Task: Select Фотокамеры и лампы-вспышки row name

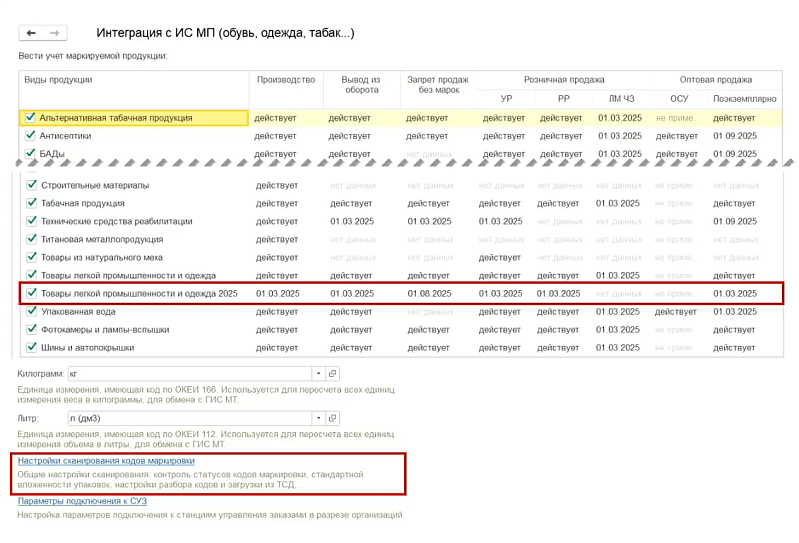Action: click(x=105, y=330)
